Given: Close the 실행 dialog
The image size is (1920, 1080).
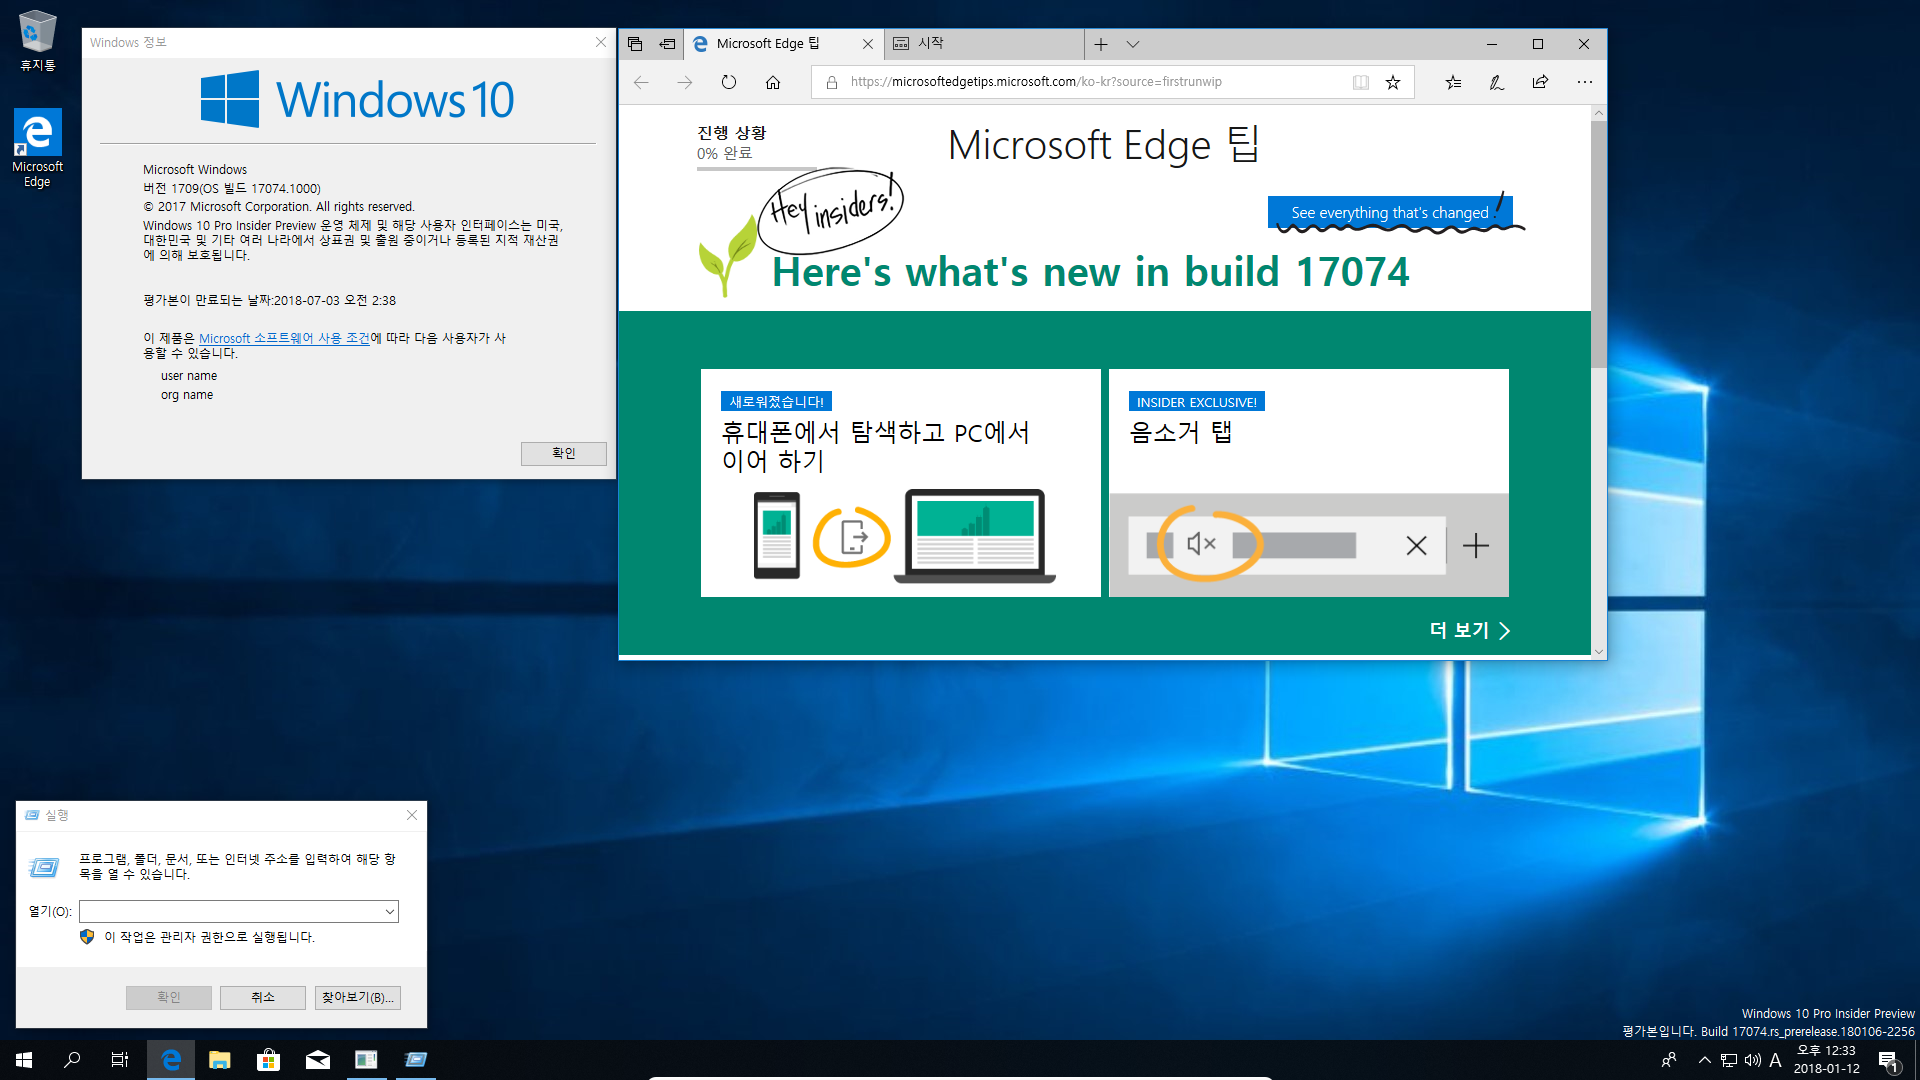Looking at the screenshot, I should [x=412, y=815].
